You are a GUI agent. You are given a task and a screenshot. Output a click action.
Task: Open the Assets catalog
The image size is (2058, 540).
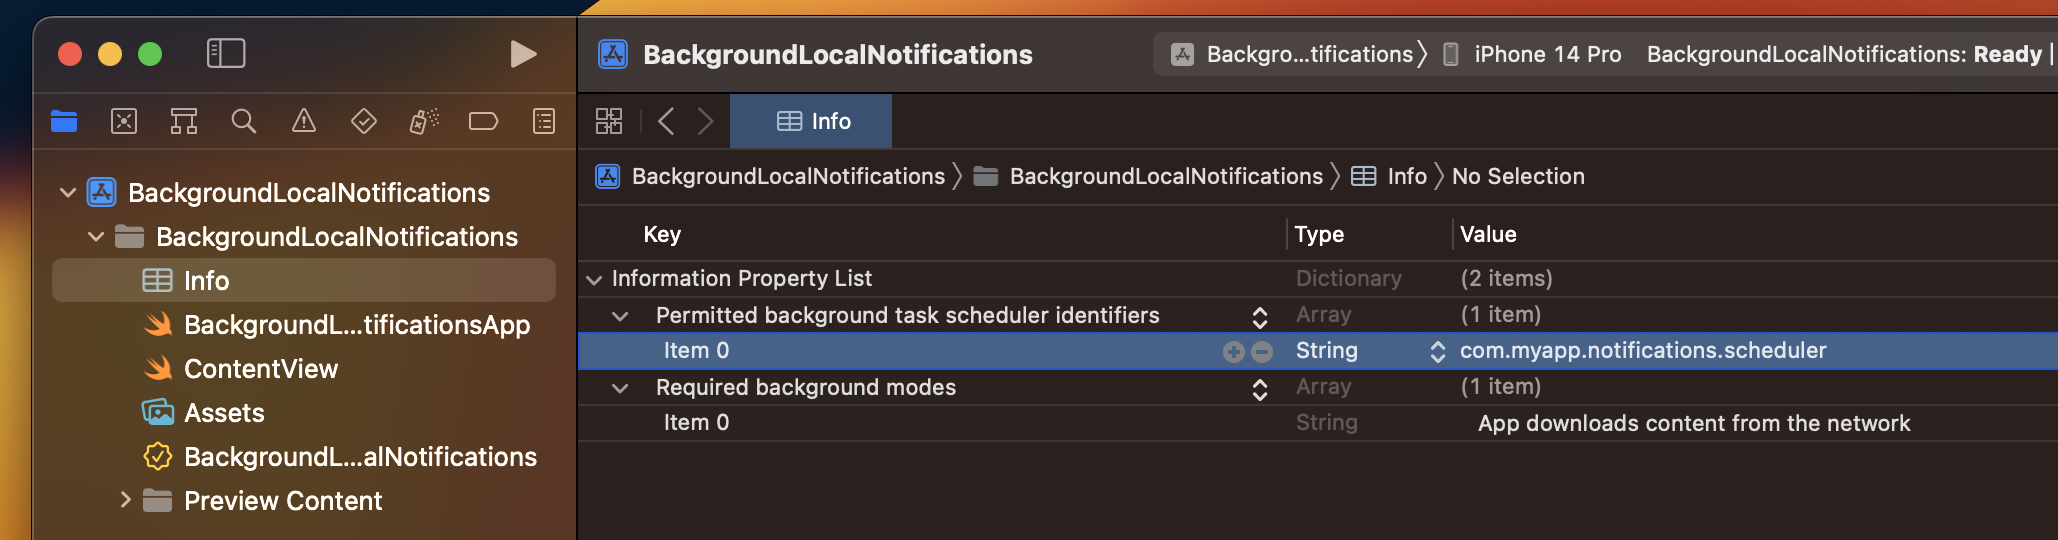tap(224, 413)
